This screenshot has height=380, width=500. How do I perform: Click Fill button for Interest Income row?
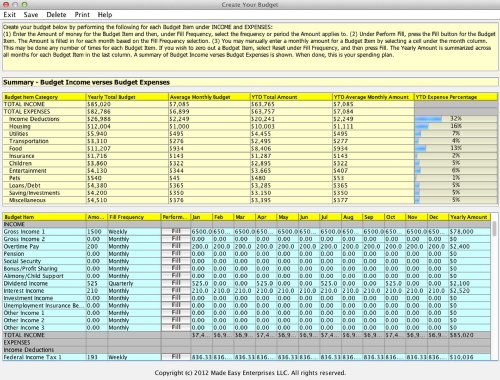pos(176,291)
